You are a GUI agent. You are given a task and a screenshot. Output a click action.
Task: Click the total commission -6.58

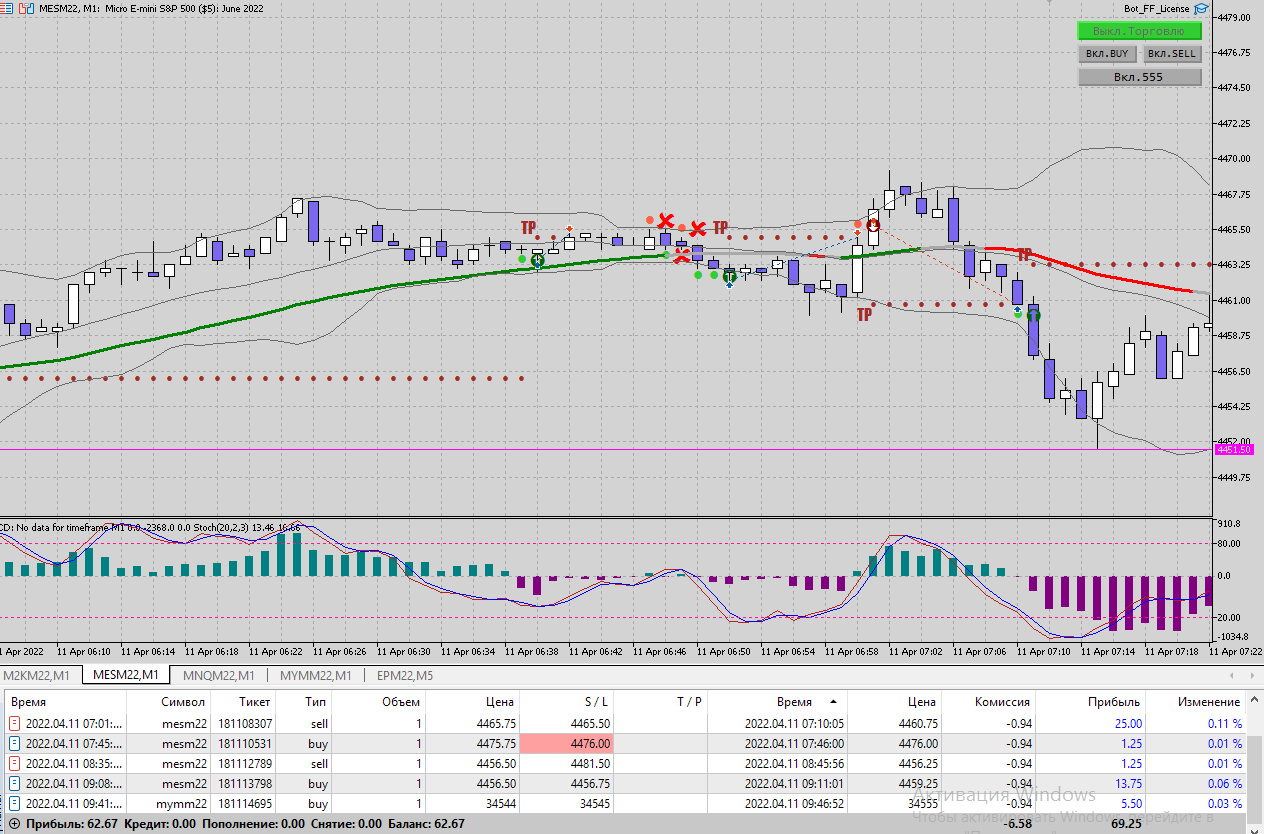point(1018,824)
